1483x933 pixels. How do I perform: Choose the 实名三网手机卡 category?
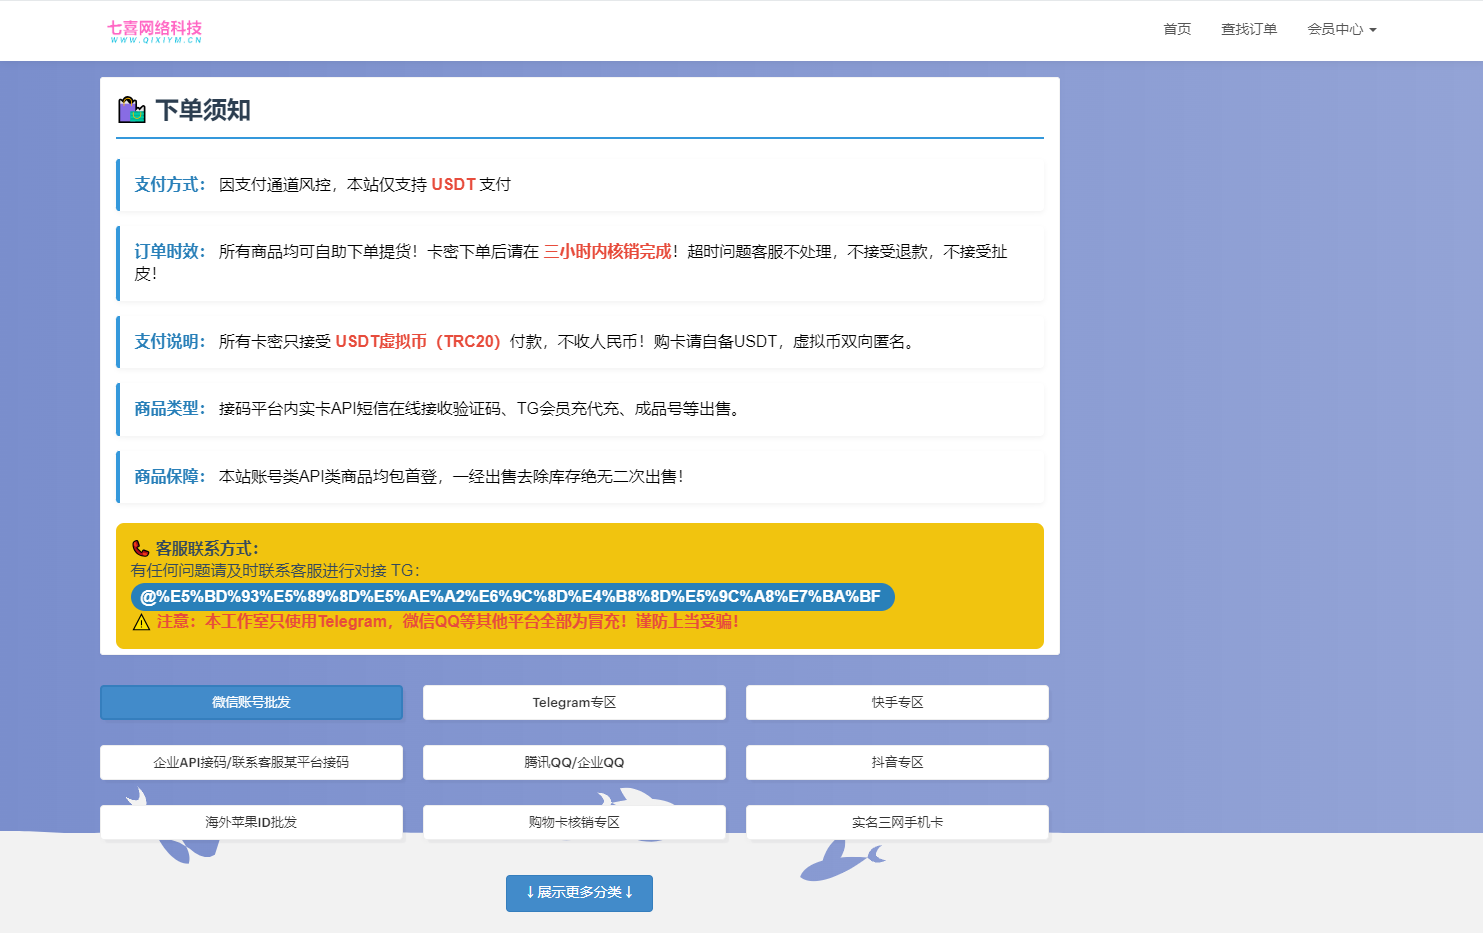(x=897, y=821)
